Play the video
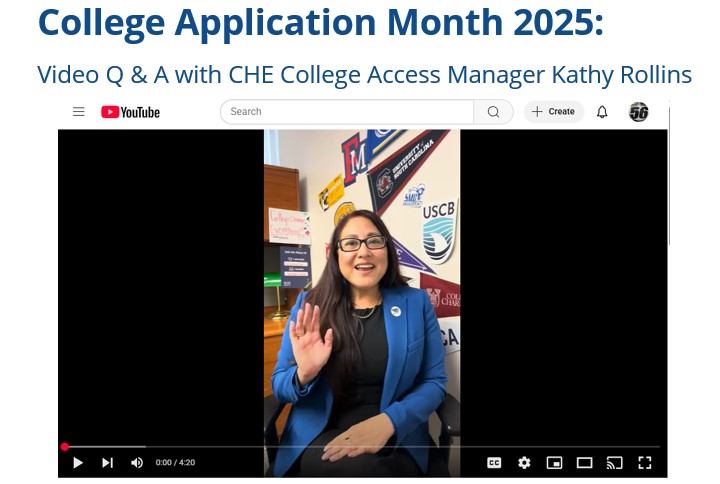 pos(78,462)
